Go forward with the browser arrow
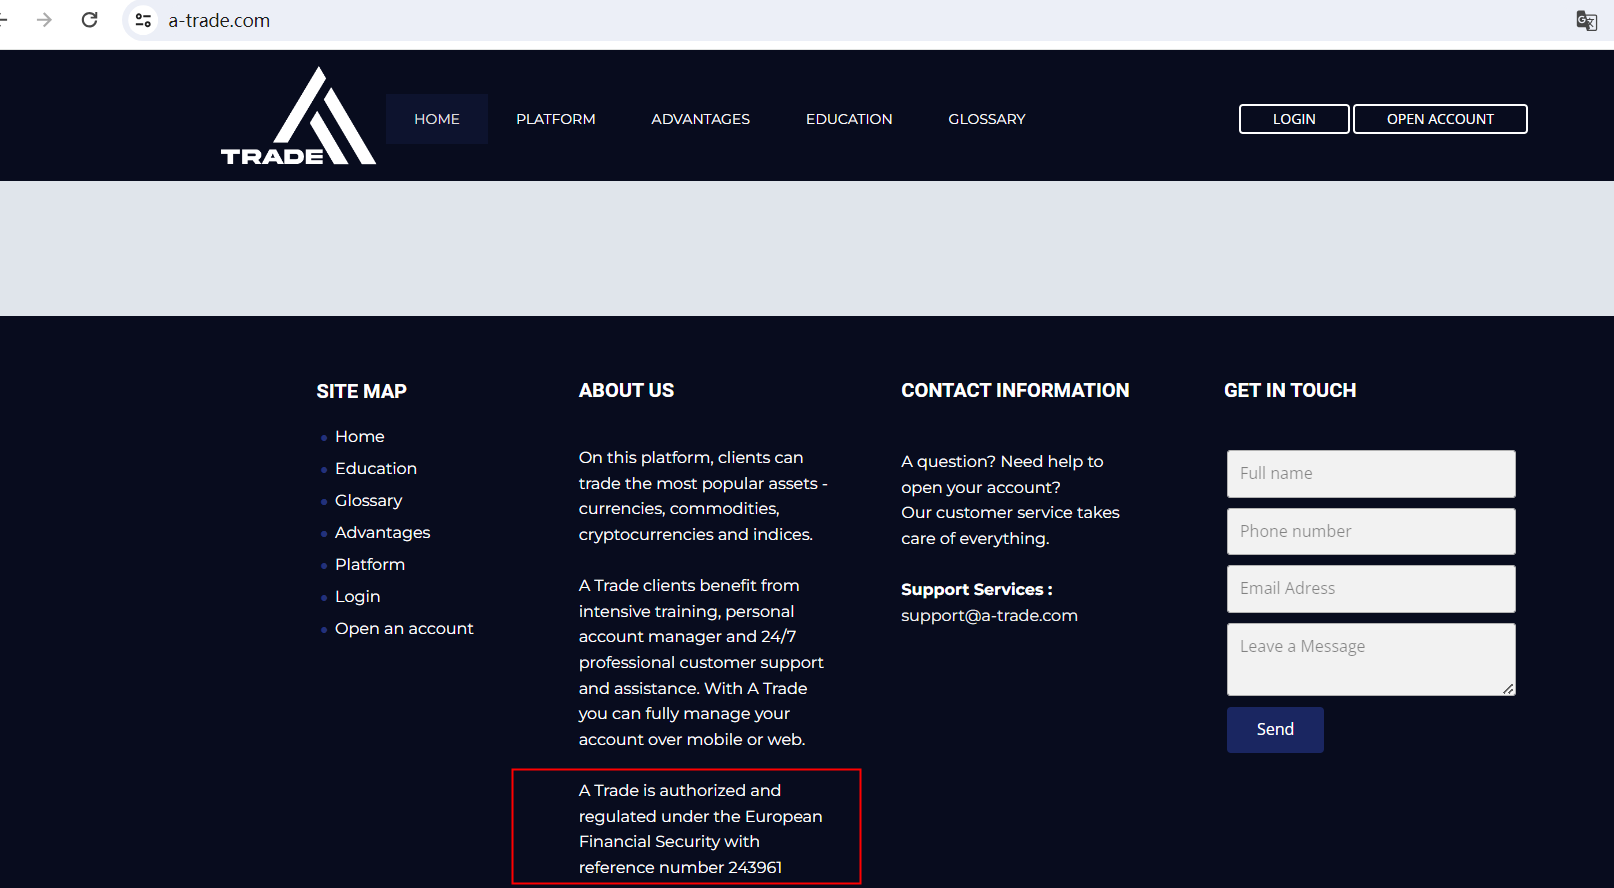The width and height of the screenshot is (1614, 888). point(44,20)
